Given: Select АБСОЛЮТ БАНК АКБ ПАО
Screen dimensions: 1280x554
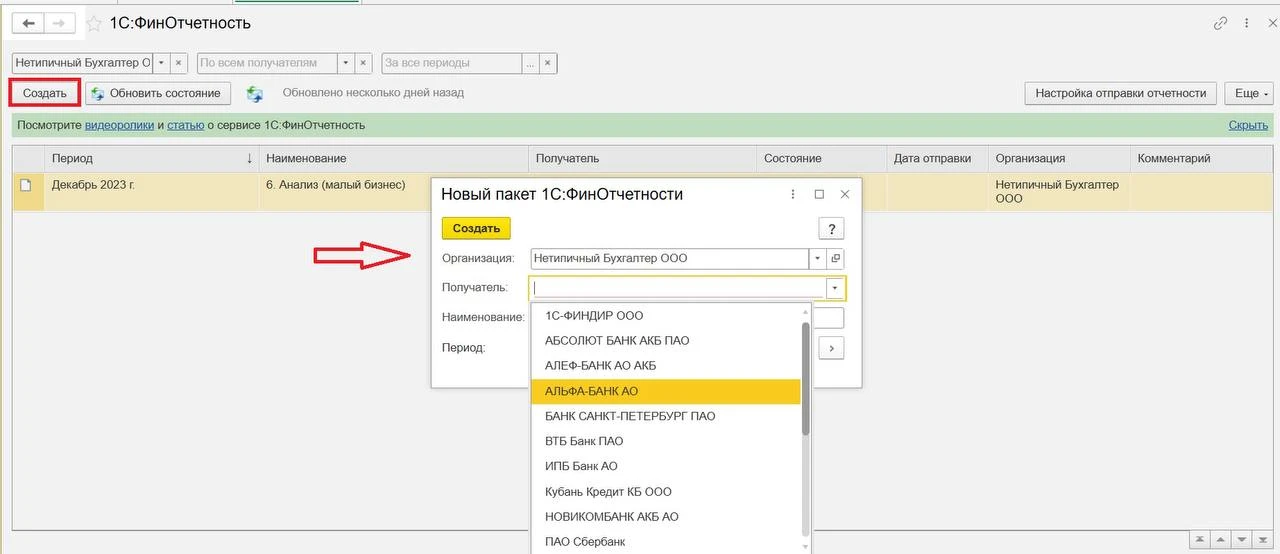Looking at the screenshot, I should click(x=666, y=341).
